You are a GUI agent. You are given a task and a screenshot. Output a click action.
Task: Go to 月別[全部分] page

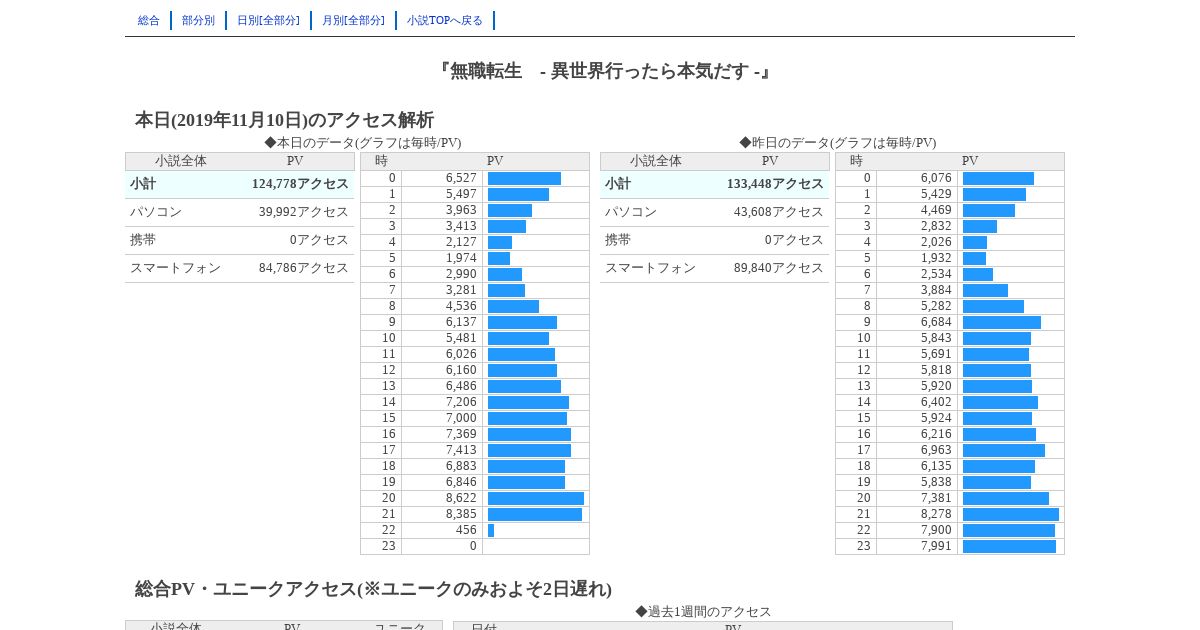tap(353, 20)
